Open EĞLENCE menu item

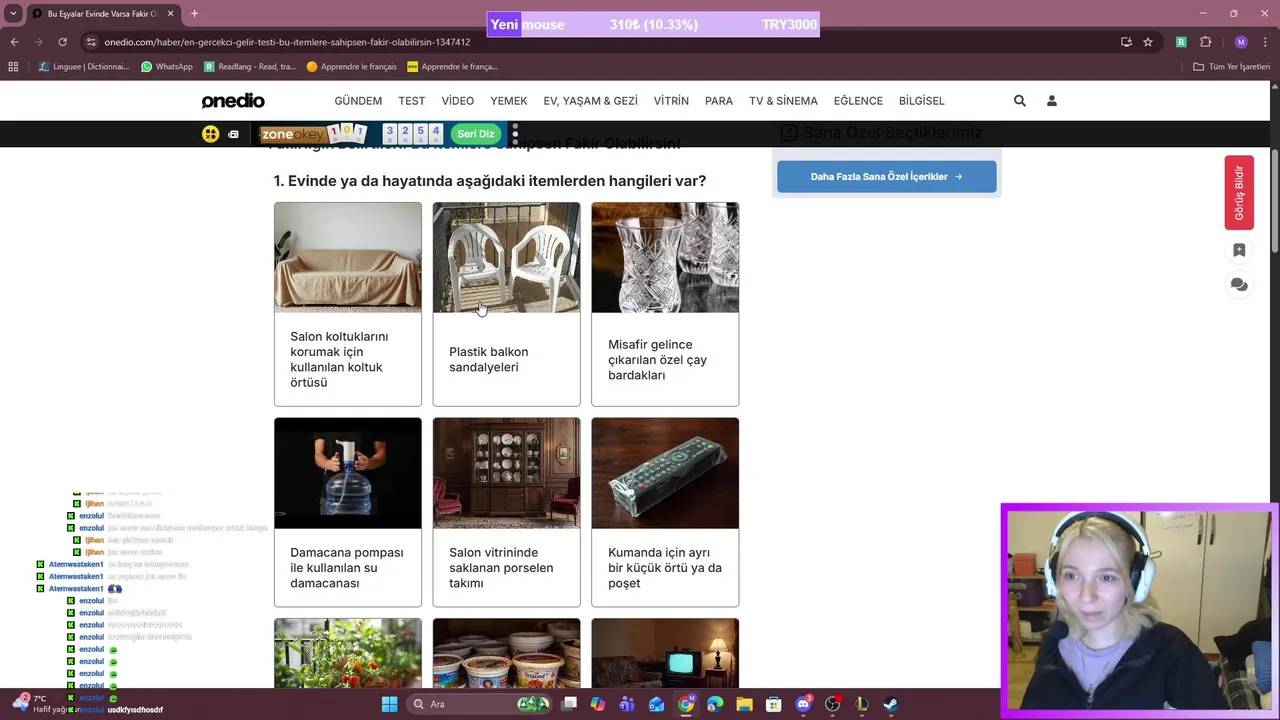coord(858,101)
